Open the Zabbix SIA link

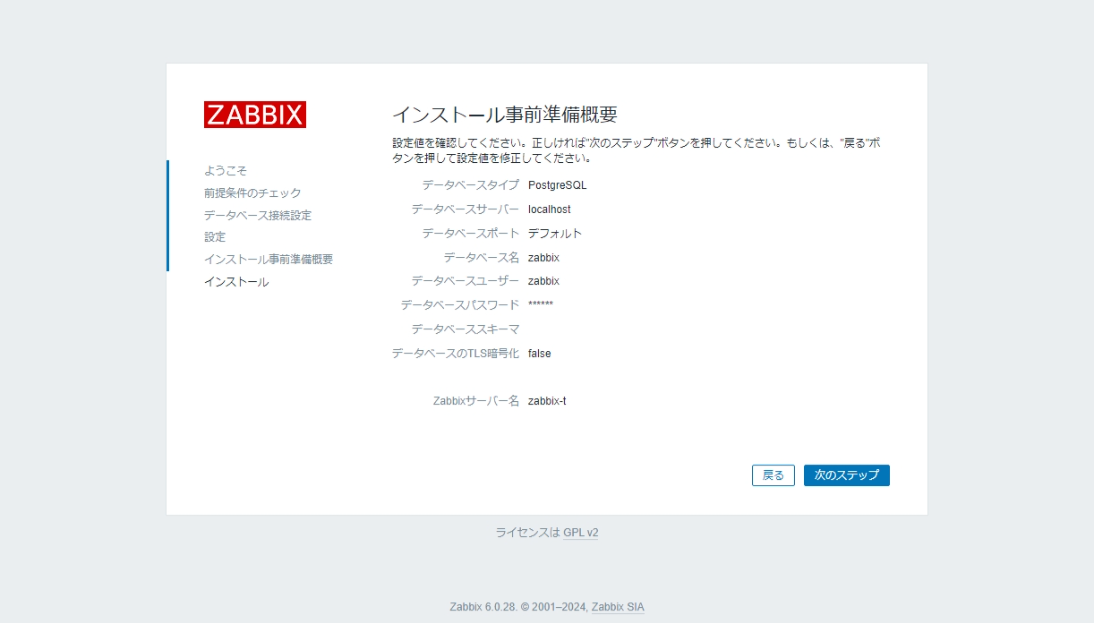click(x=617, y=607)
